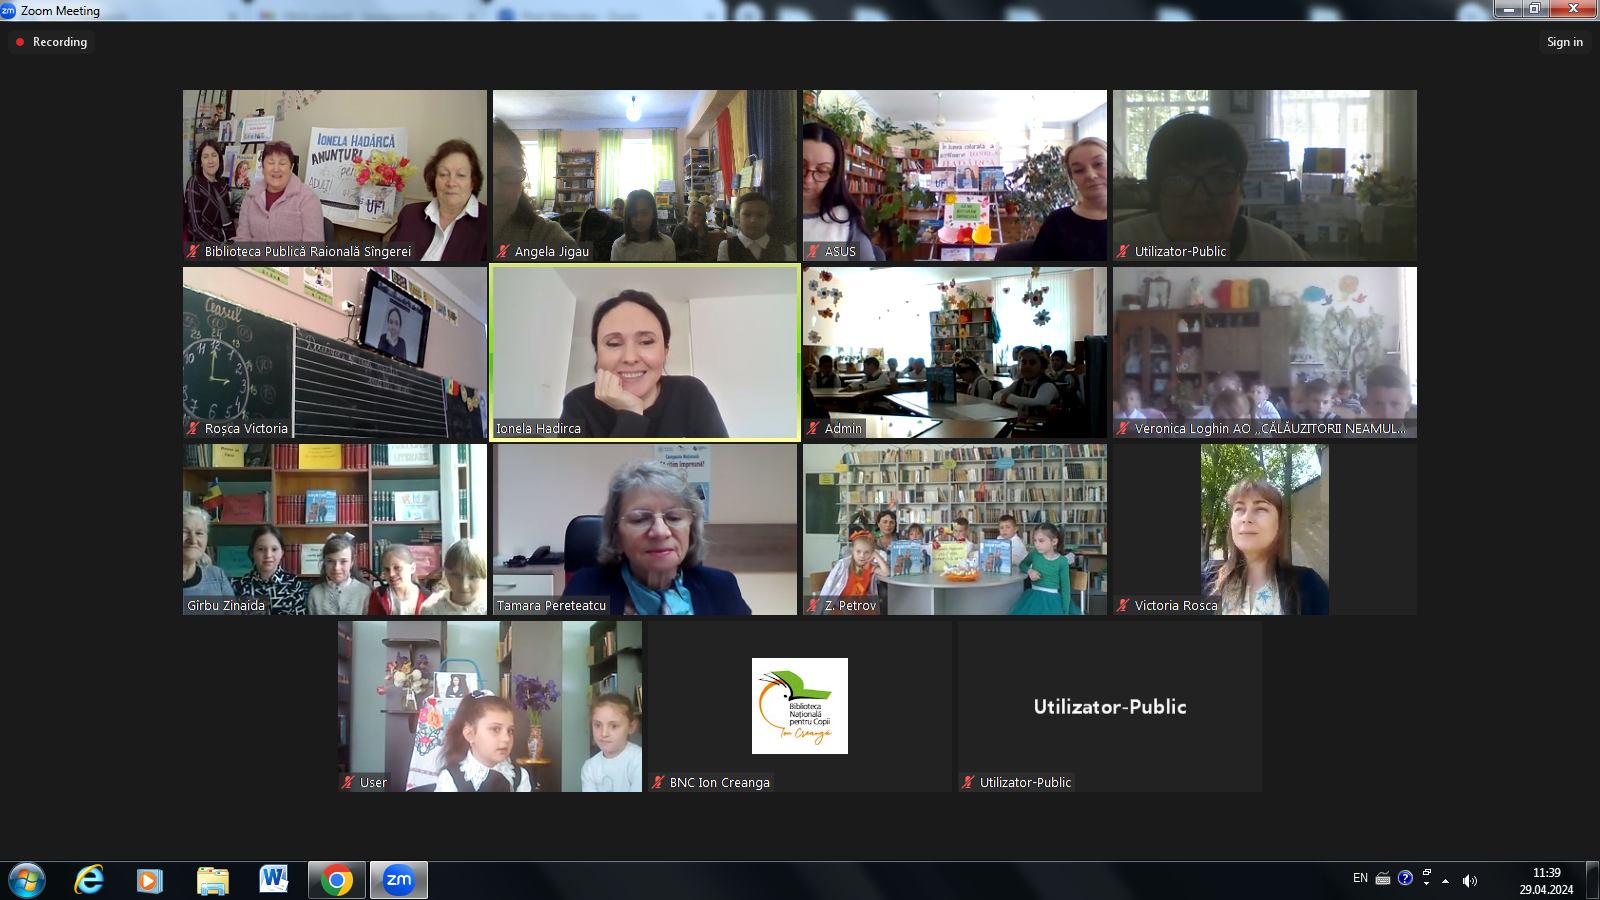Click the muted mic icon beside BNC Ion Creanga
The image size is (1600, 900).
658,783
